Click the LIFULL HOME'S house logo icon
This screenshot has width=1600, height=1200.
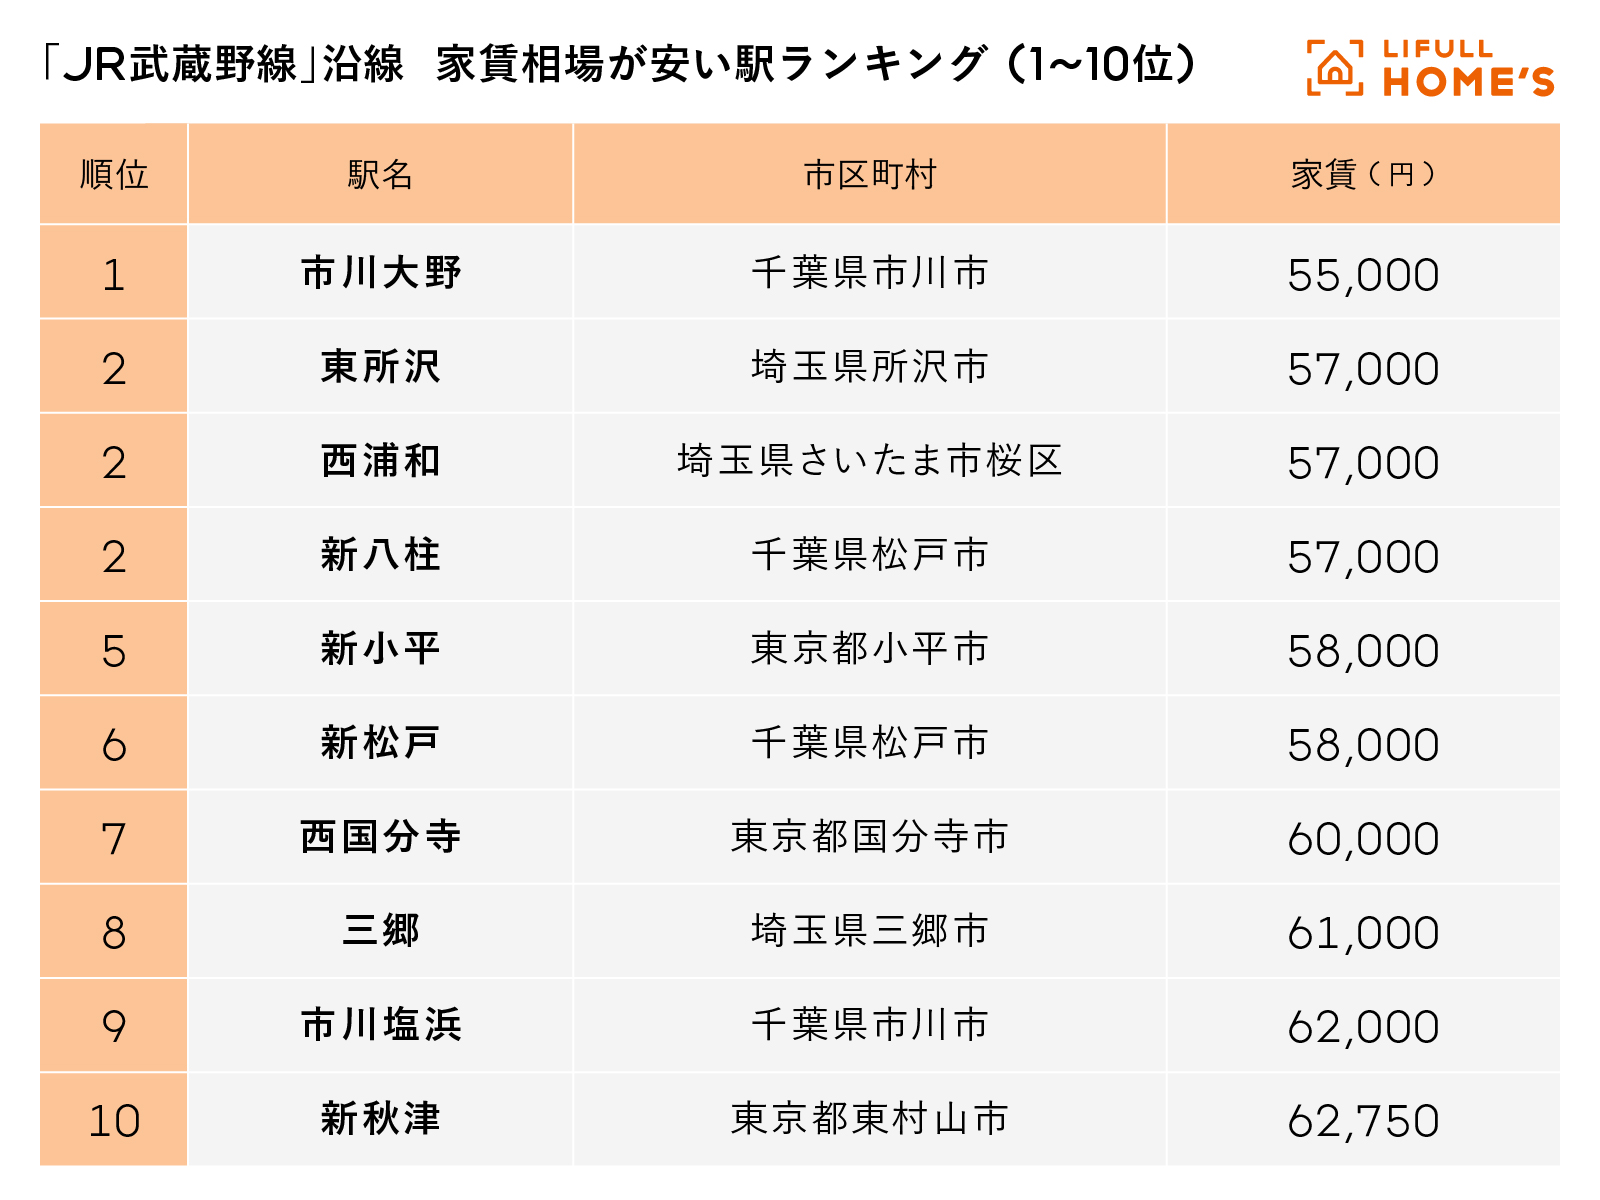[1334, 68]
